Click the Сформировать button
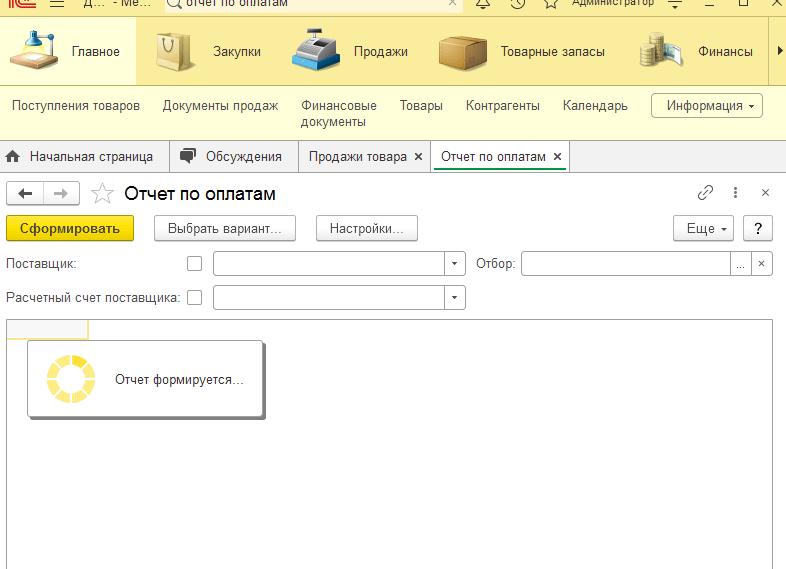The height and width of the screenshot is (569, 786). tap(70, 229)
